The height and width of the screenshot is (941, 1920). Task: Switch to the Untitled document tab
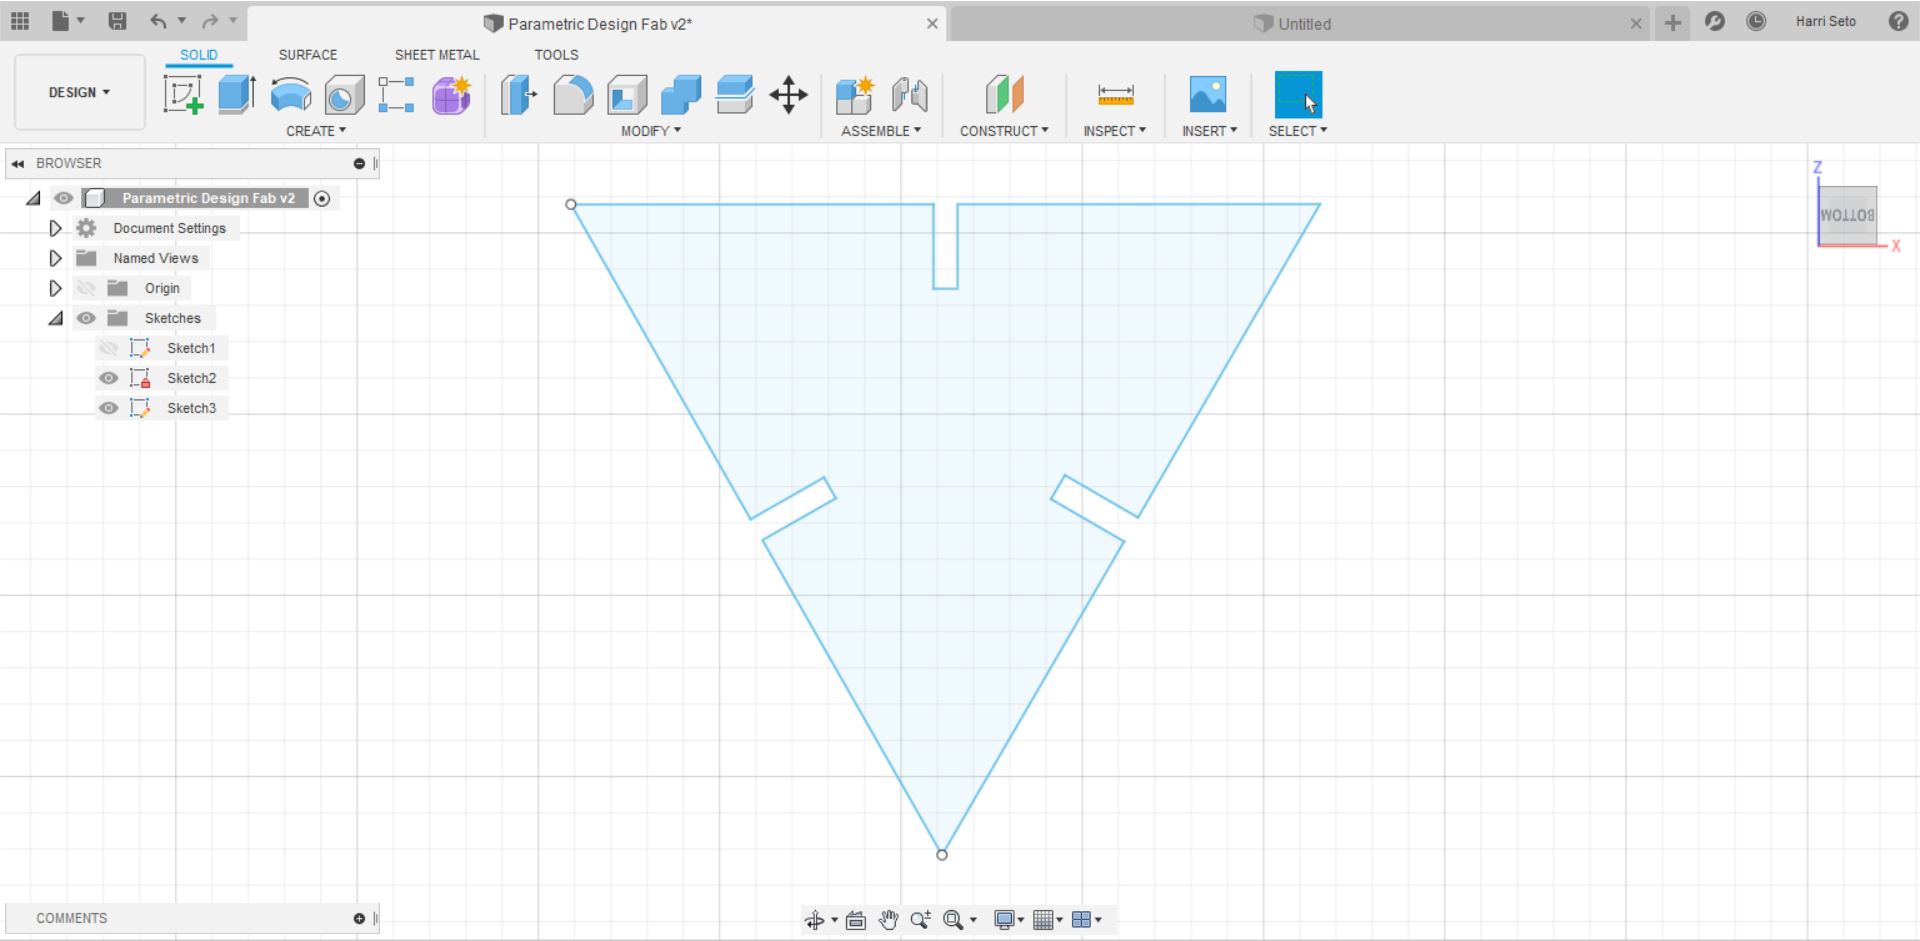coord(1300,23)
